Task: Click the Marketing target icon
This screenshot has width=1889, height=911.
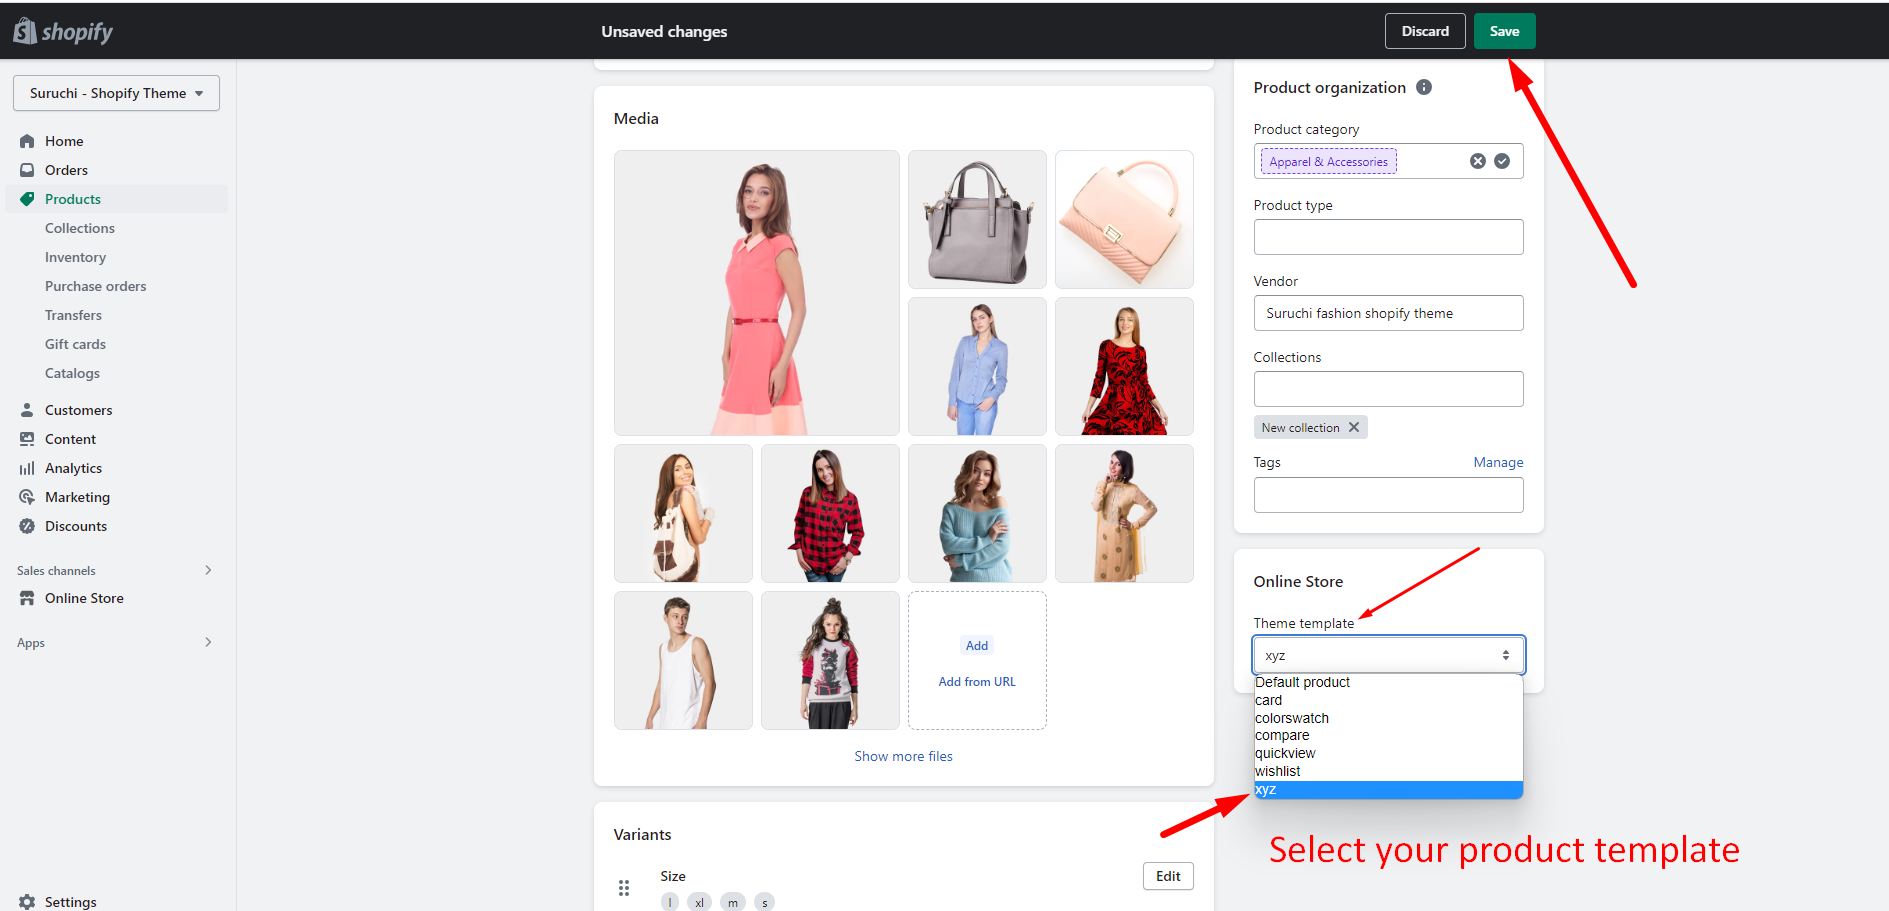Action: pos(27,497)
